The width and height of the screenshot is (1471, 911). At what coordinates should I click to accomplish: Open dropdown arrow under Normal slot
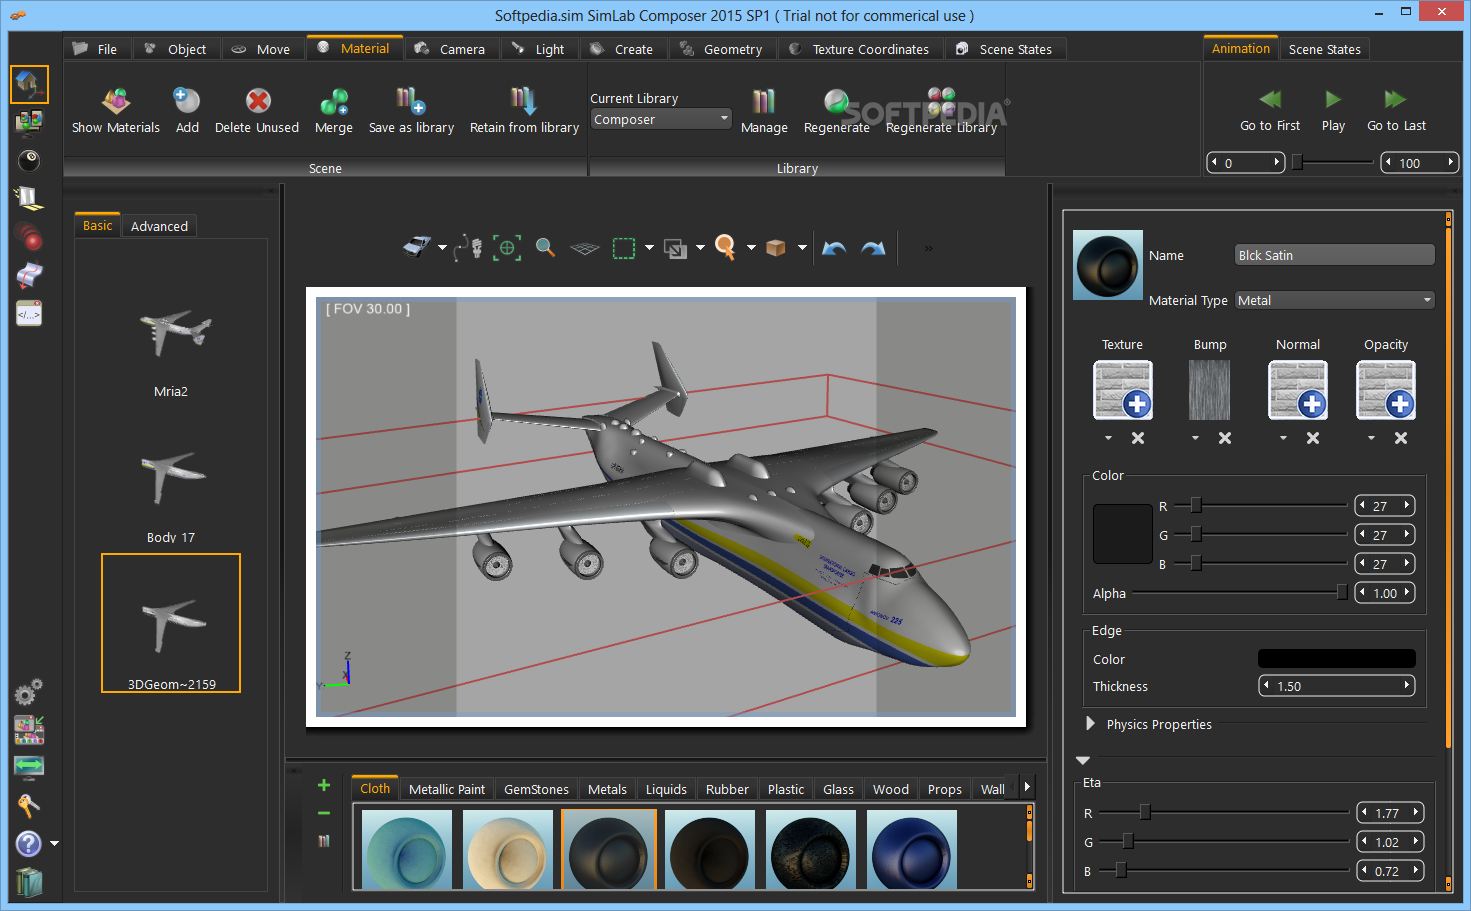pyautogui.click(x=1283, y=438)
